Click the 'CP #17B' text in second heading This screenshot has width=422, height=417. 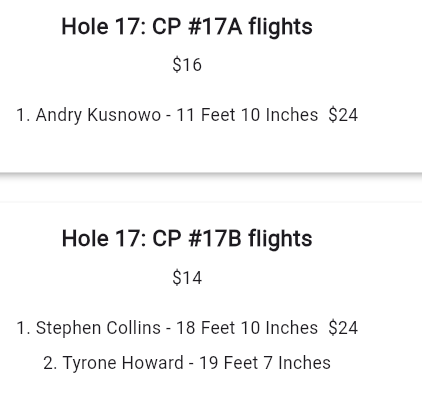click(197, 239)
